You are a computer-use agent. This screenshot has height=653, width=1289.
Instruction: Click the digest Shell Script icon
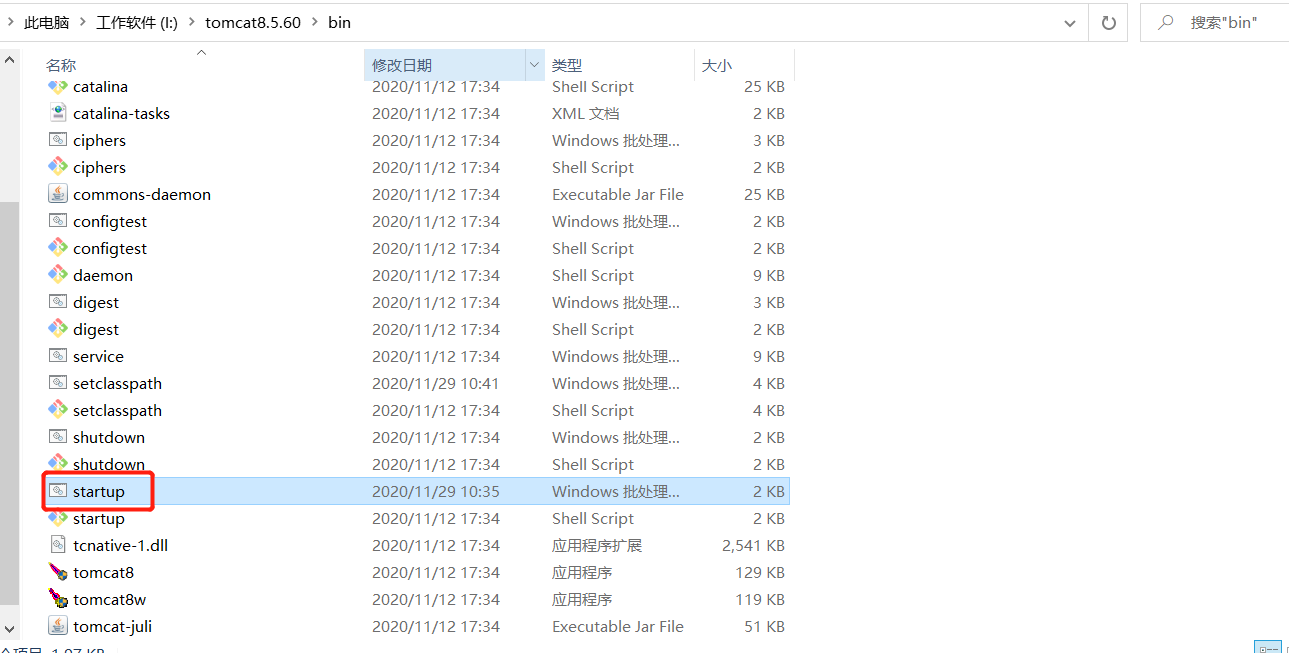tap(58, 329)
